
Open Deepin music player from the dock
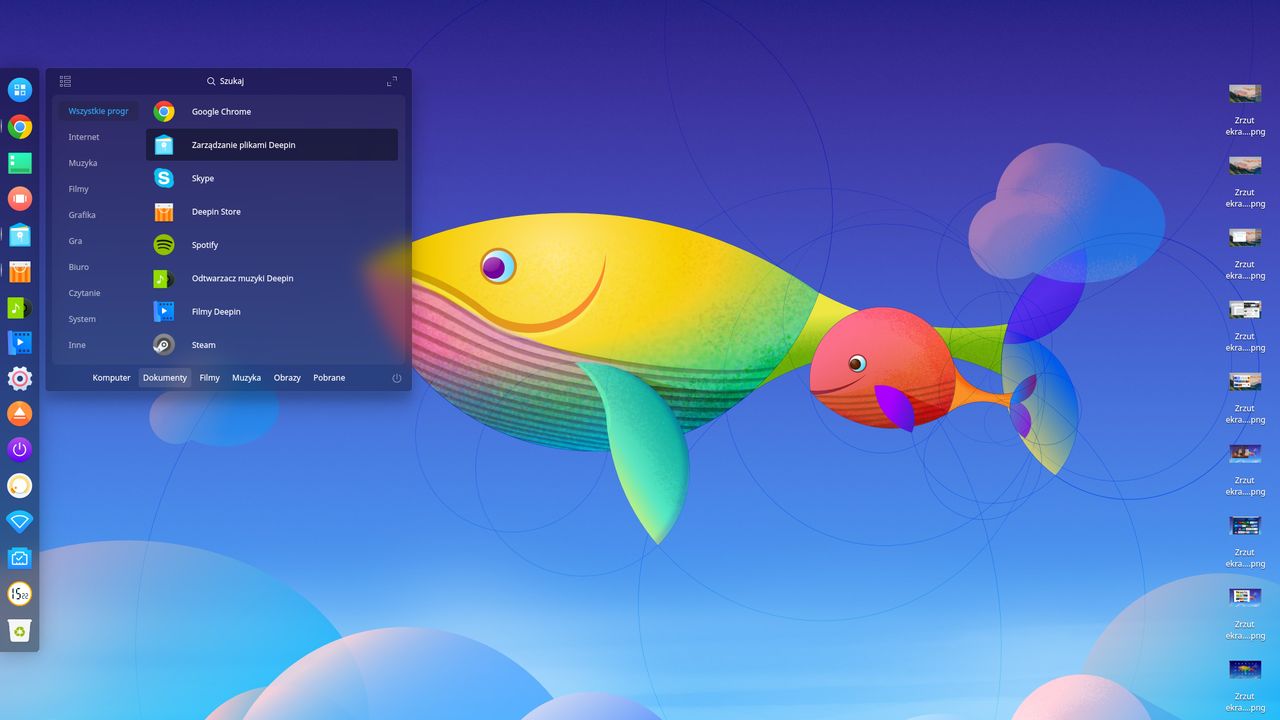(20, 307)
